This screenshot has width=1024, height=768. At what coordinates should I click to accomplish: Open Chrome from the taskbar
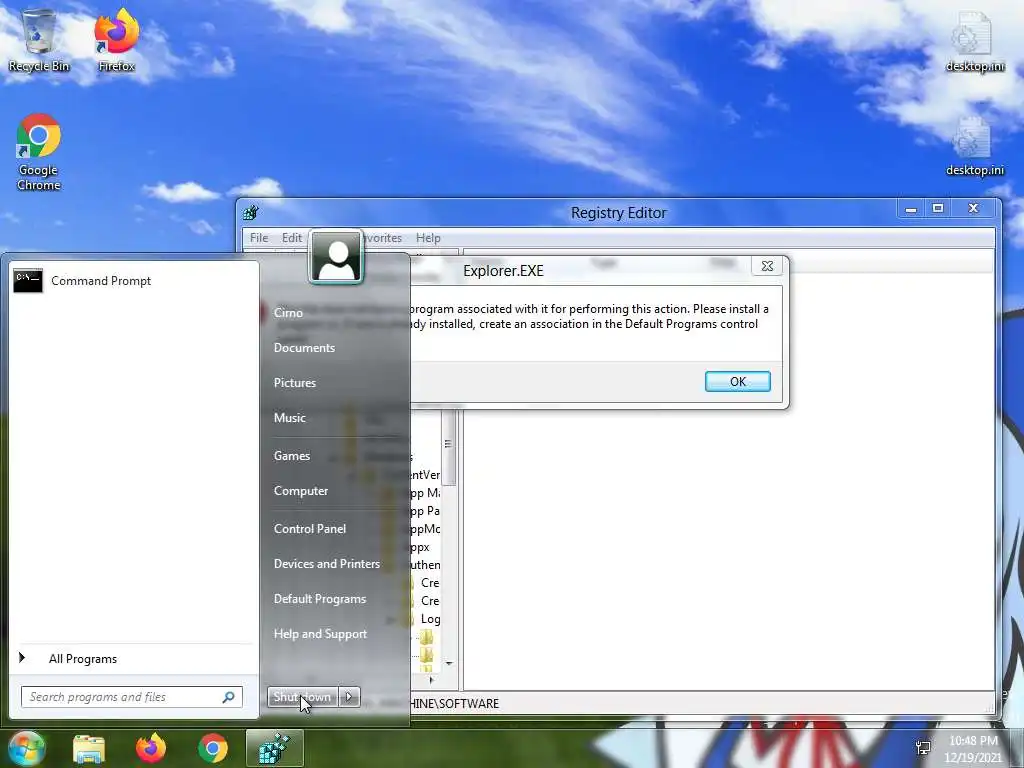pyautogui.click(x=213, y=748)
